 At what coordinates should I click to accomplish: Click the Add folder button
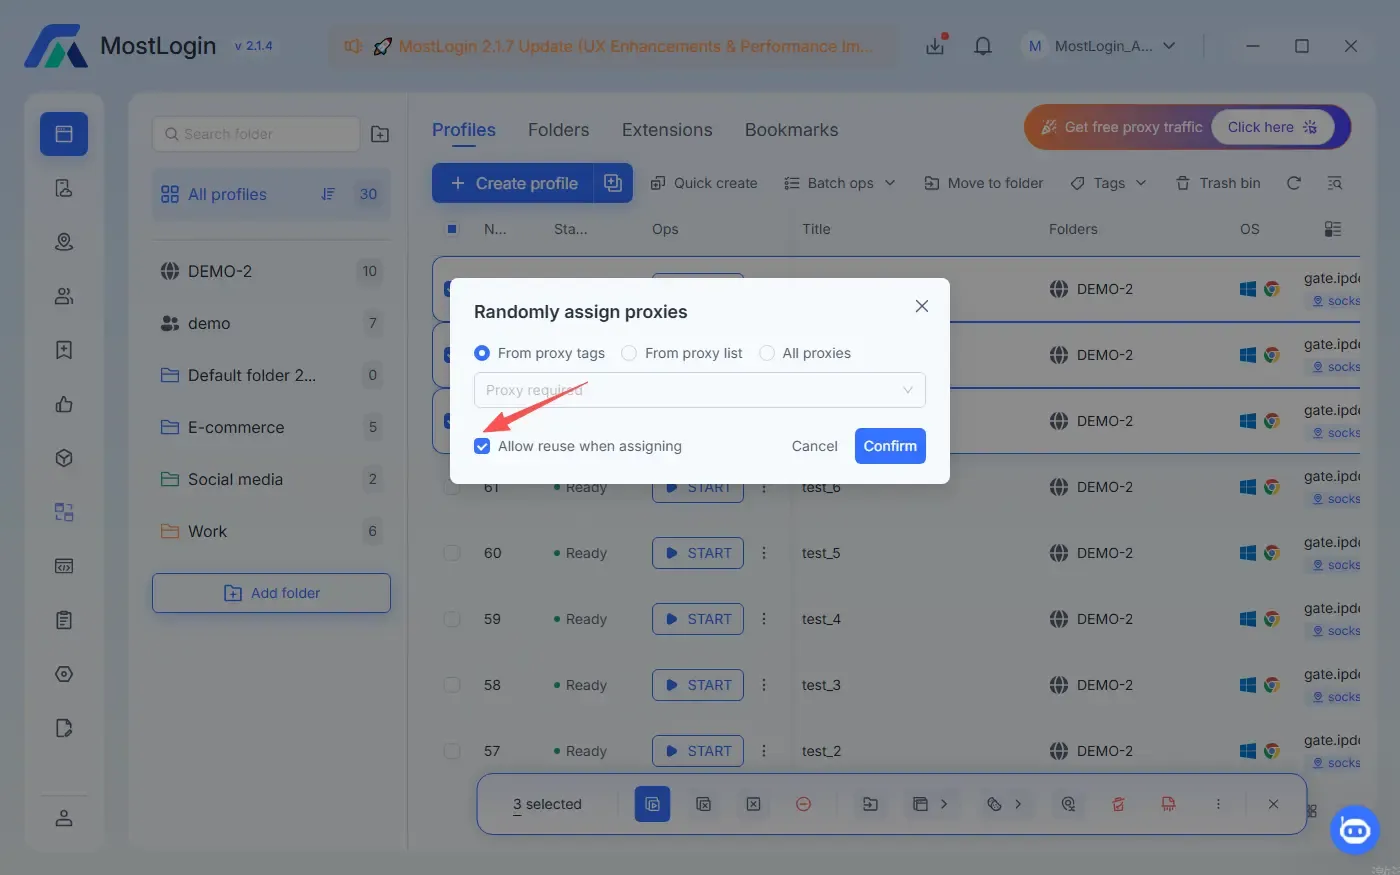[271, 593]
